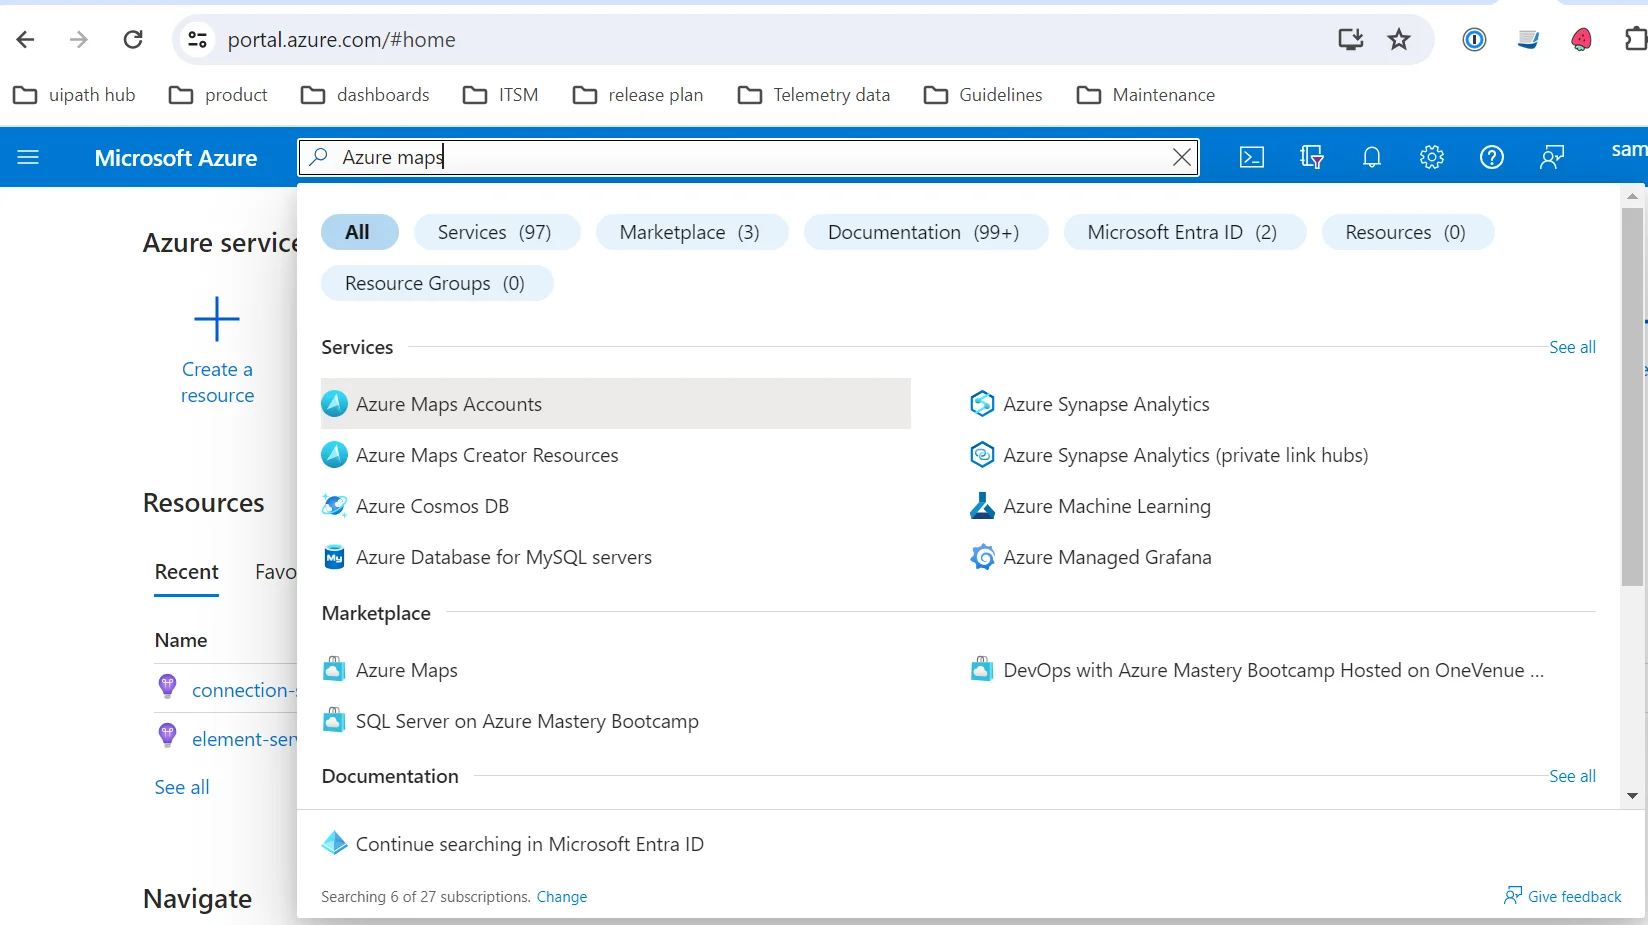Click the notifications bell icon
1648x925 pixels.
tap(1372, 157)
